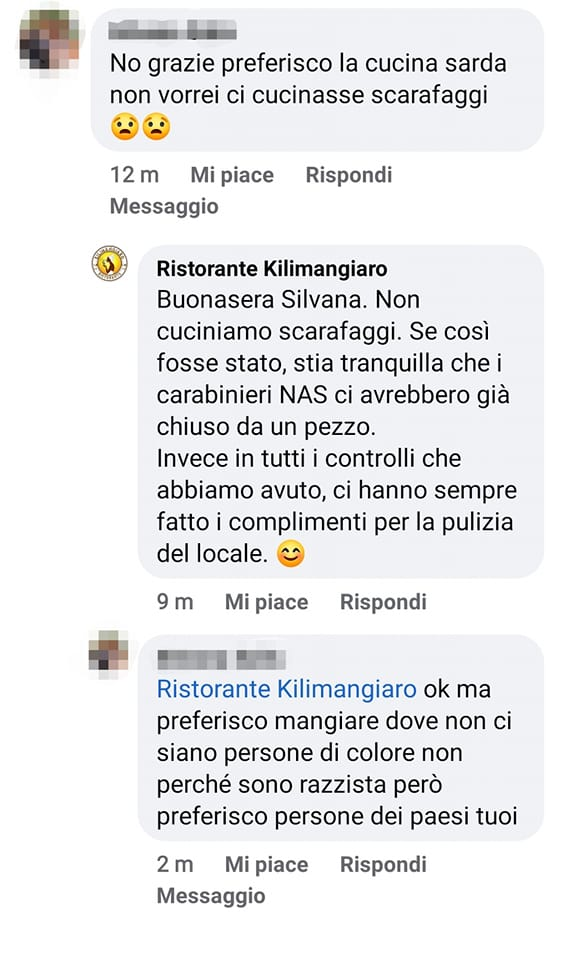This screenshot has height=960, width=563.
Task: Click the blurred author name above the scarafaggi comment
Action: [x=173, y=29]
